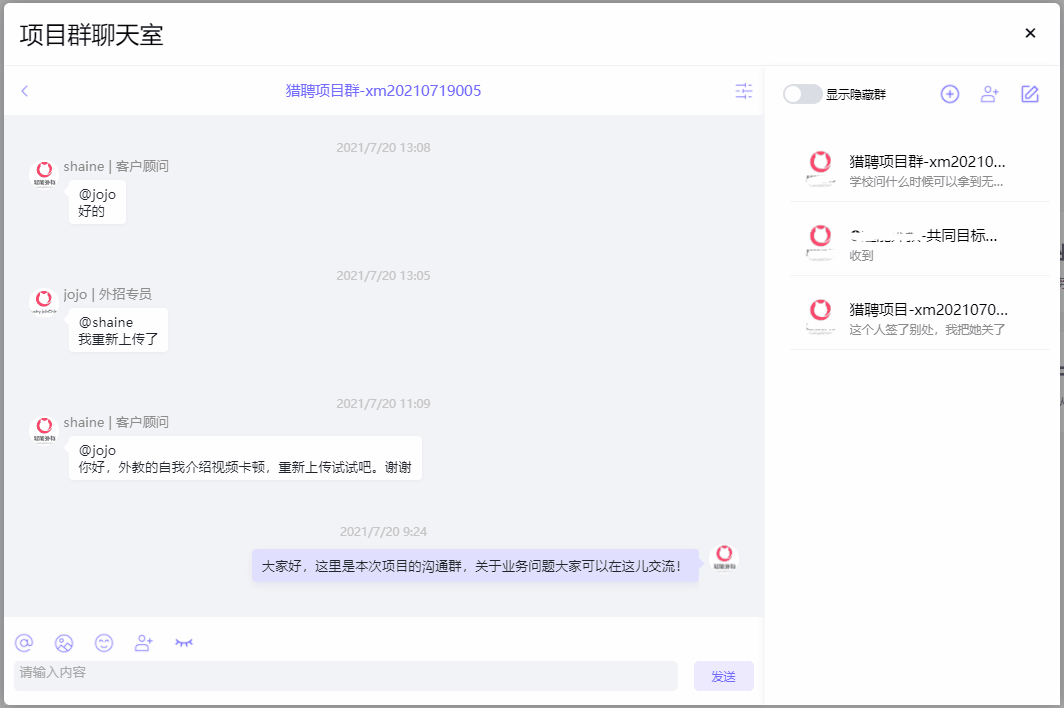Open chat settings sliders icon

tap(744, 91)
